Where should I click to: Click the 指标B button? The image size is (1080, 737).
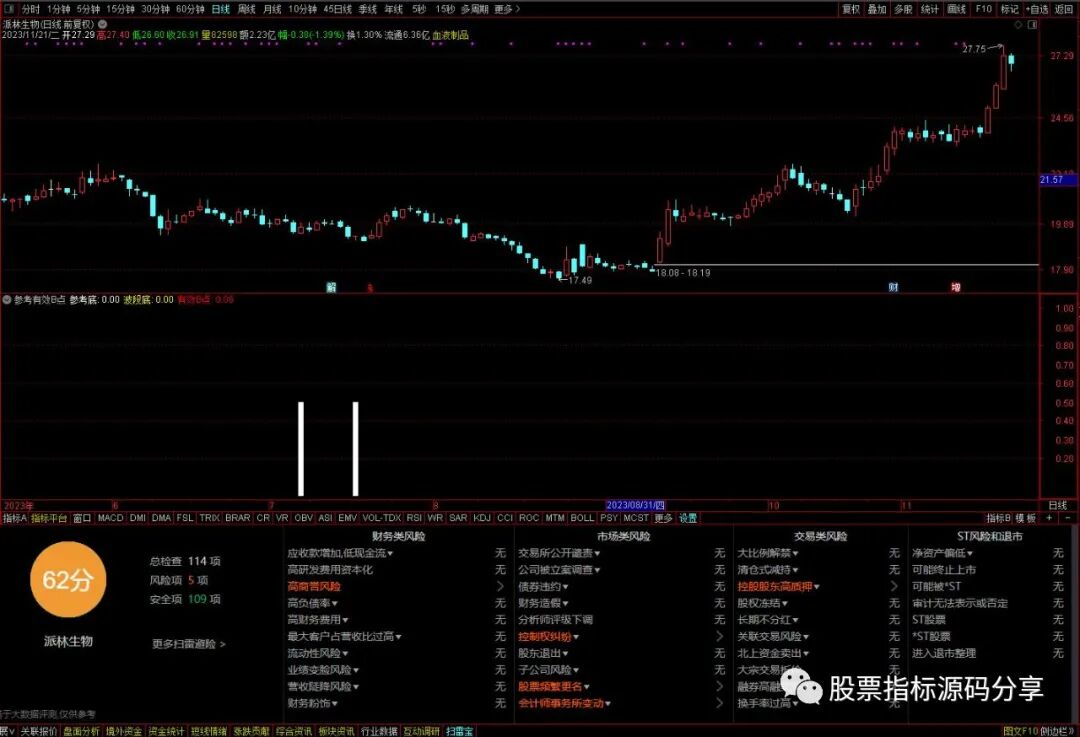coord(998,518)
